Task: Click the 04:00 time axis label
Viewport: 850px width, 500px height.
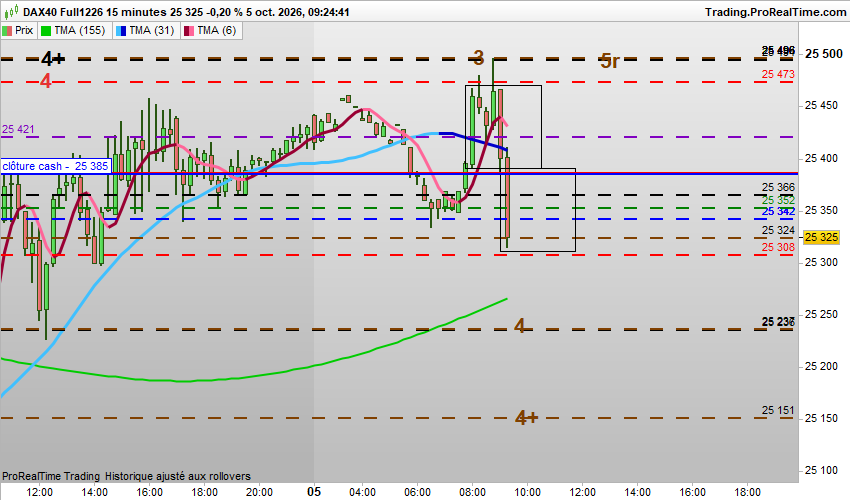Action: click(x=362, y=492)
